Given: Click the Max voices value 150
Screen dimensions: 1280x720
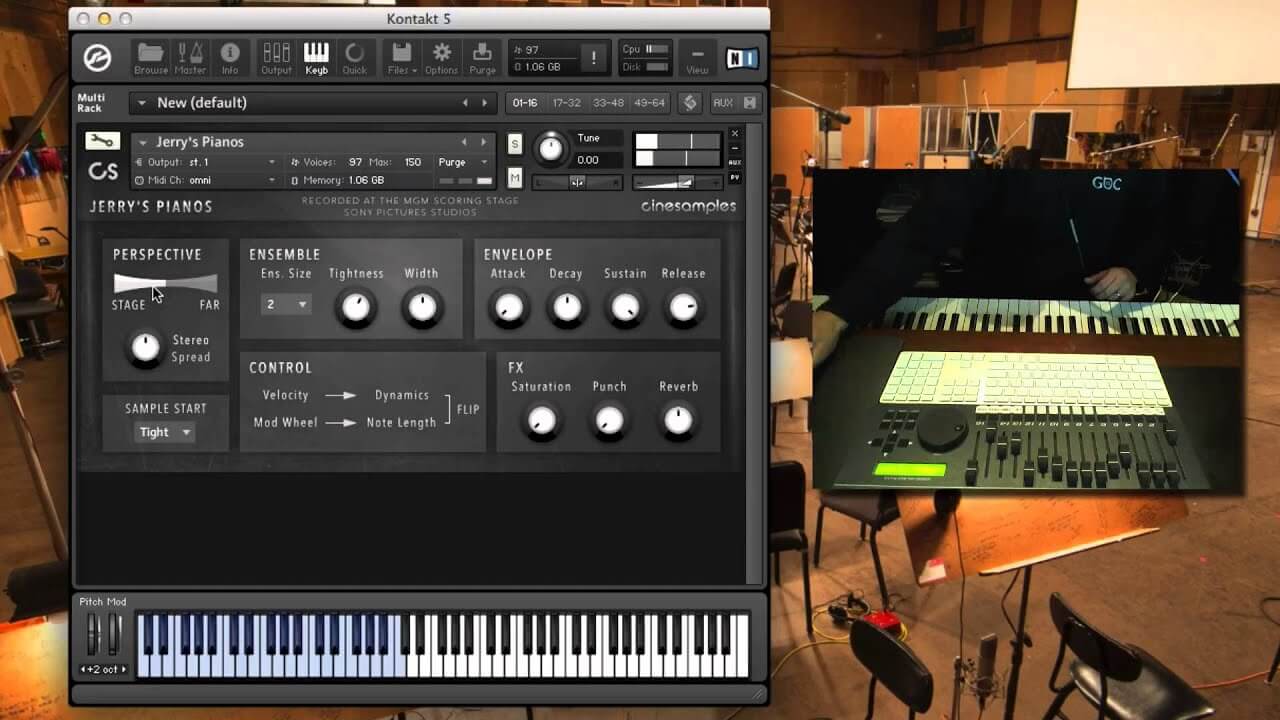Looking at the screenshot, I should click(412, 162).
